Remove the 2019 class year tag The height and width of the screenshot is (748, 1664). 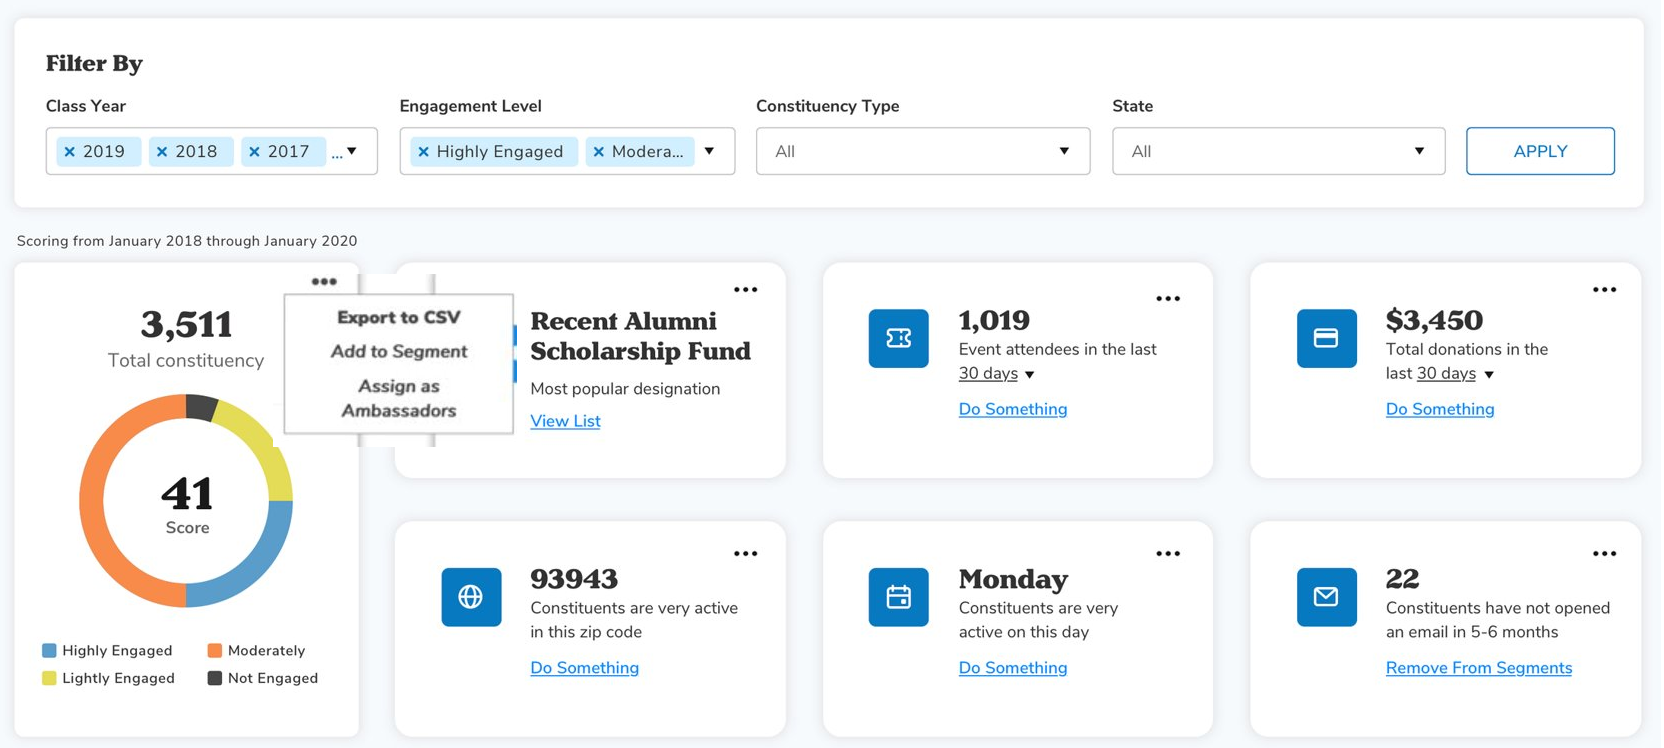70,152
